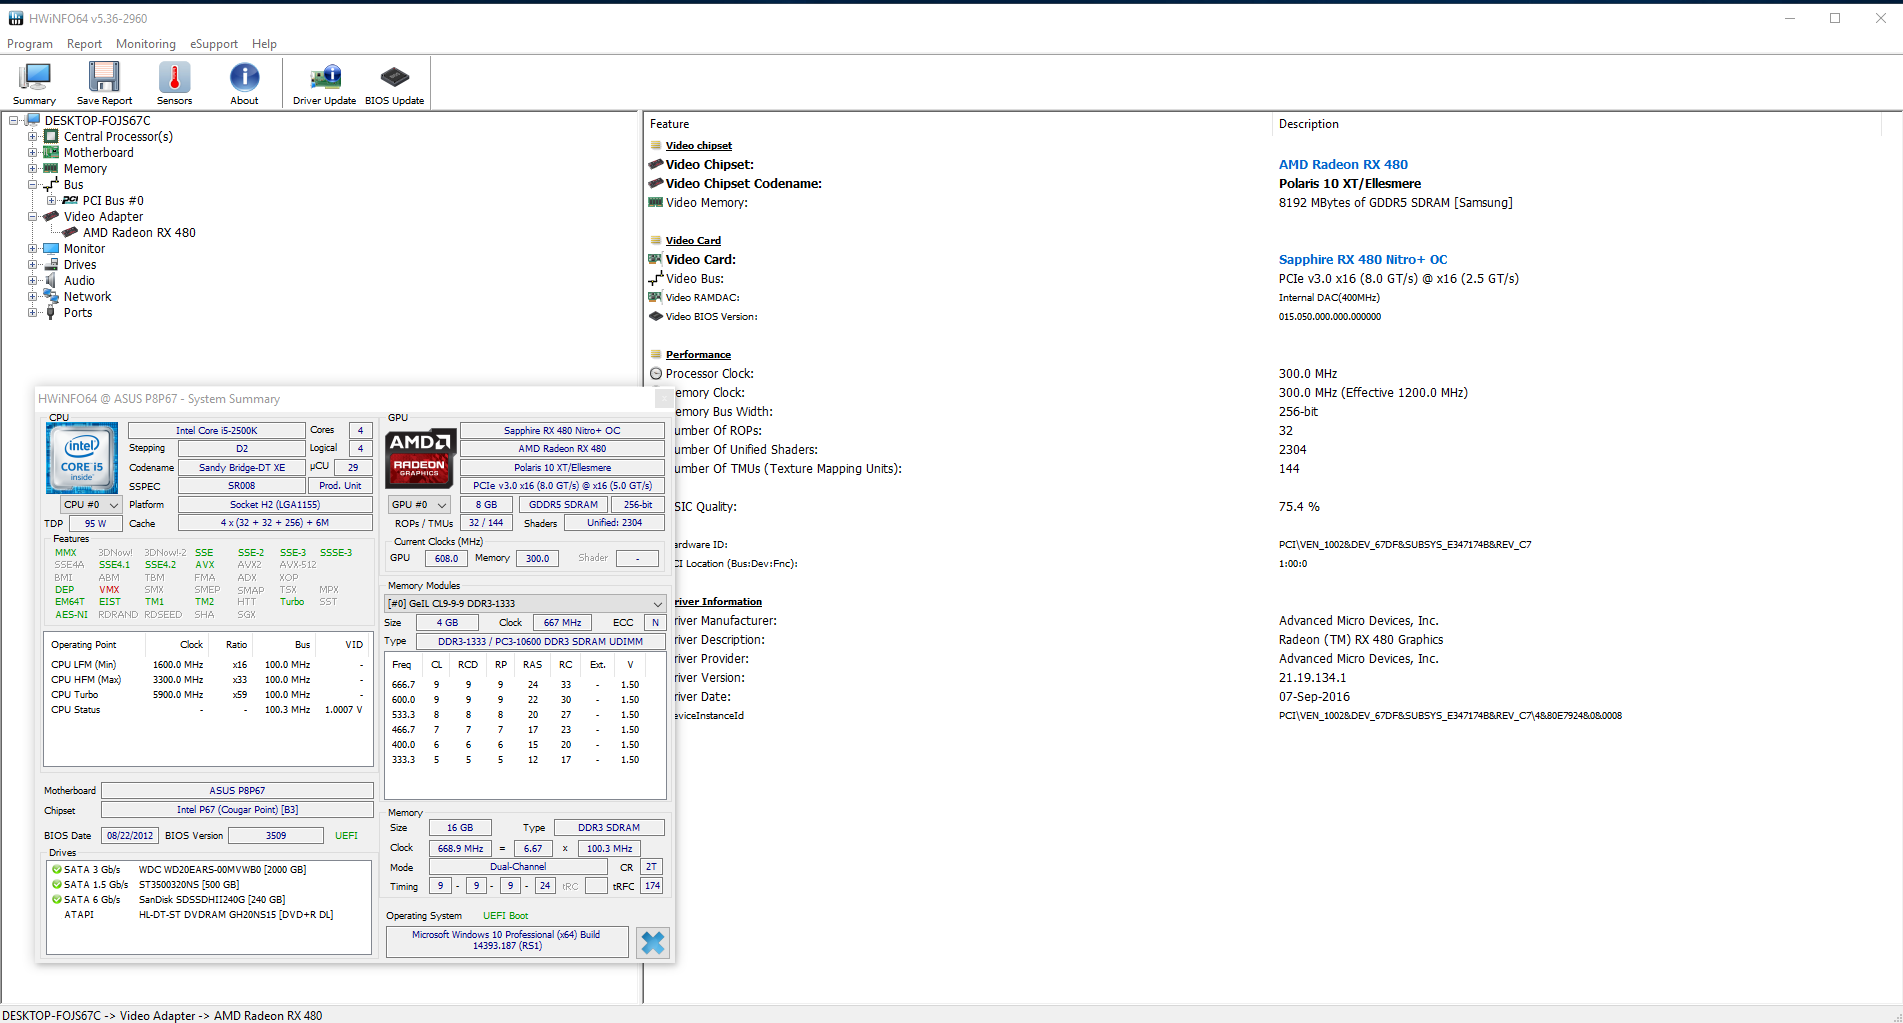Click the BIOS date '08/22/2012' field
The width and height of the screenshot is (1903, 1023).
pyautogui.click(x=130, y=836)
